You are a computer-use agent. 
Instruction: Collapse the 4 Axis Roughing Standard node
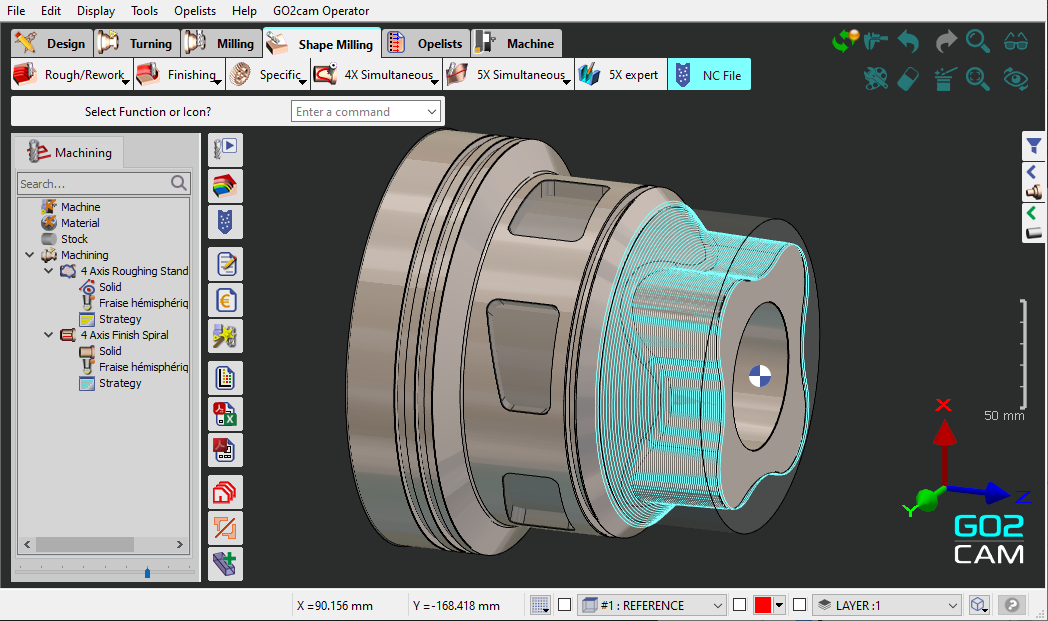[x=49, y=271]
